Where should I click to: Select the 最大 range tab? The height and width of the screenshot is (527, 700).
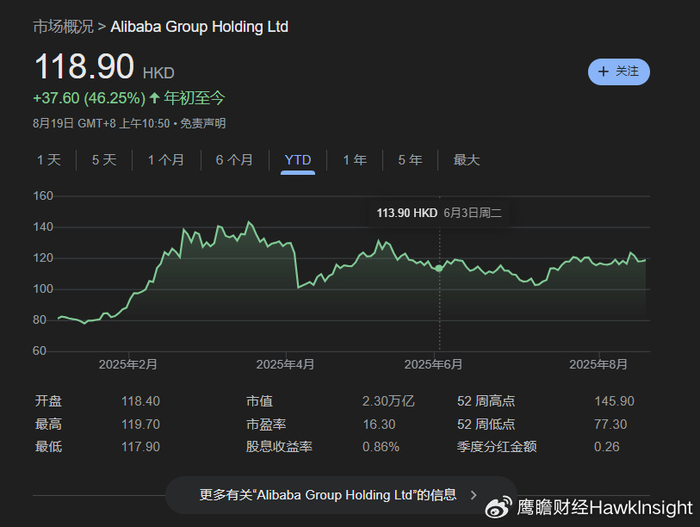(x=467, y=160)
